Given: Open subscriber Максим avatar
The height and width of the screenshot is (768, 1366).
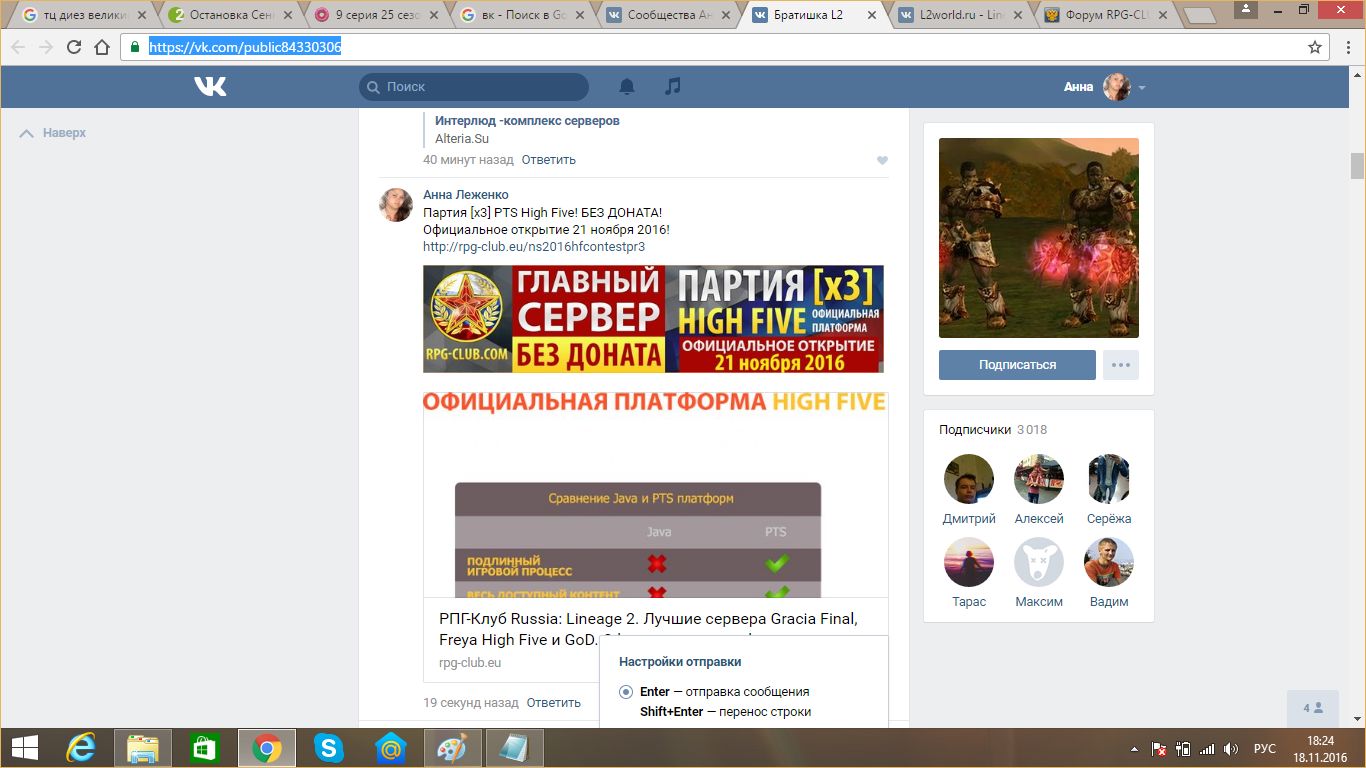Looking at the screenshot, I should (x=1039, y=562).
